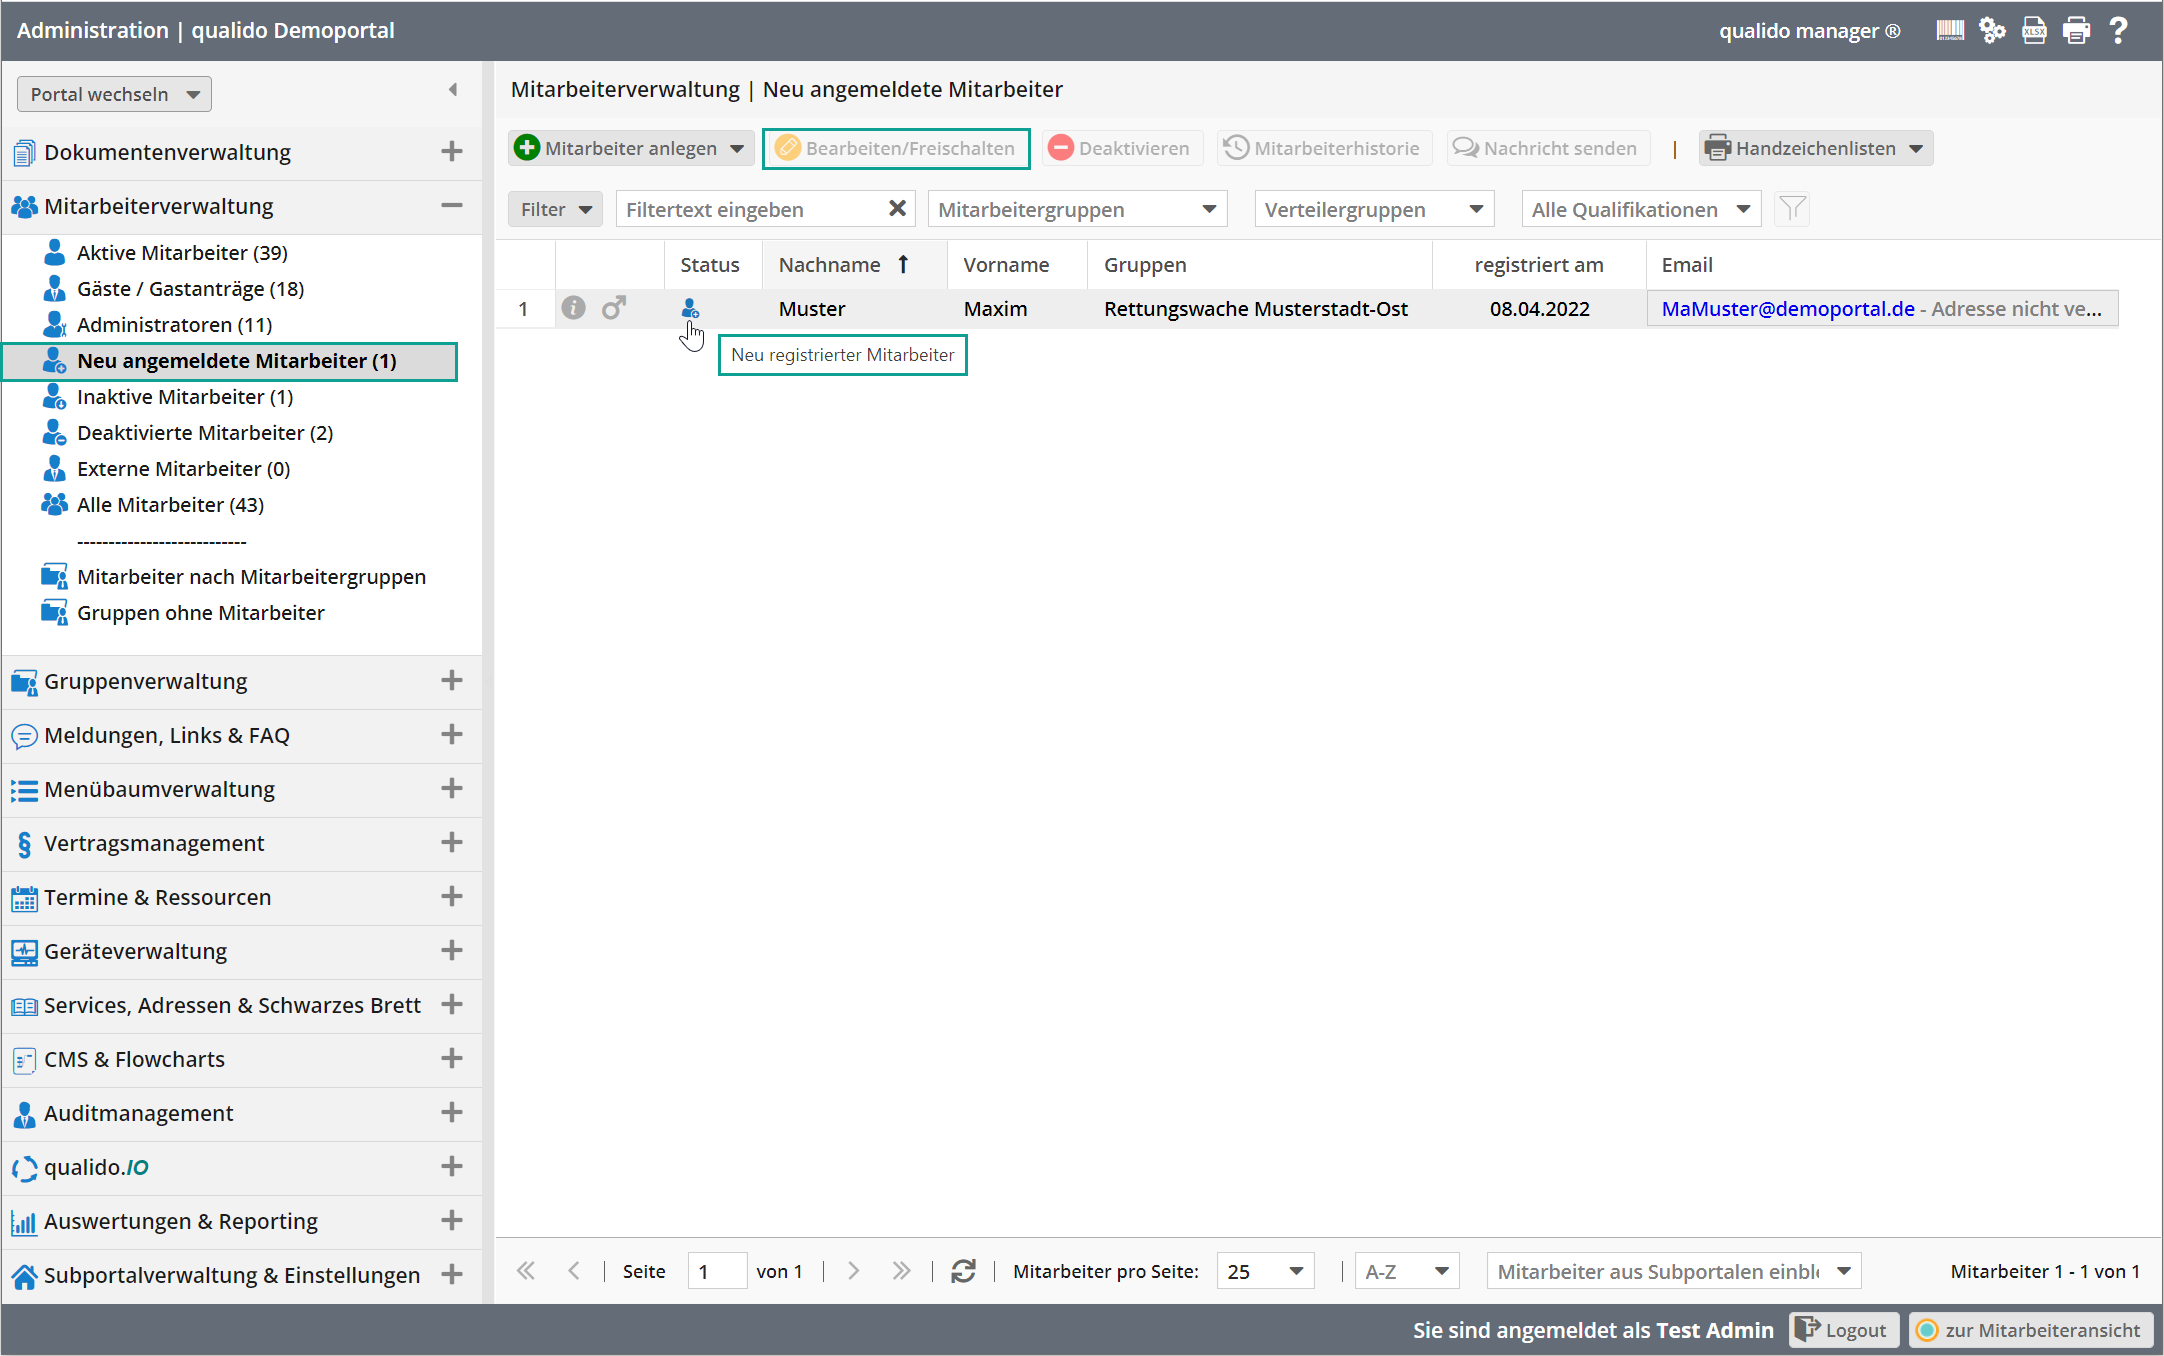Viewport: 2164px width, 1356px height.
Task: Go to first page double-arrow icon
Action: click(526, 1271)
